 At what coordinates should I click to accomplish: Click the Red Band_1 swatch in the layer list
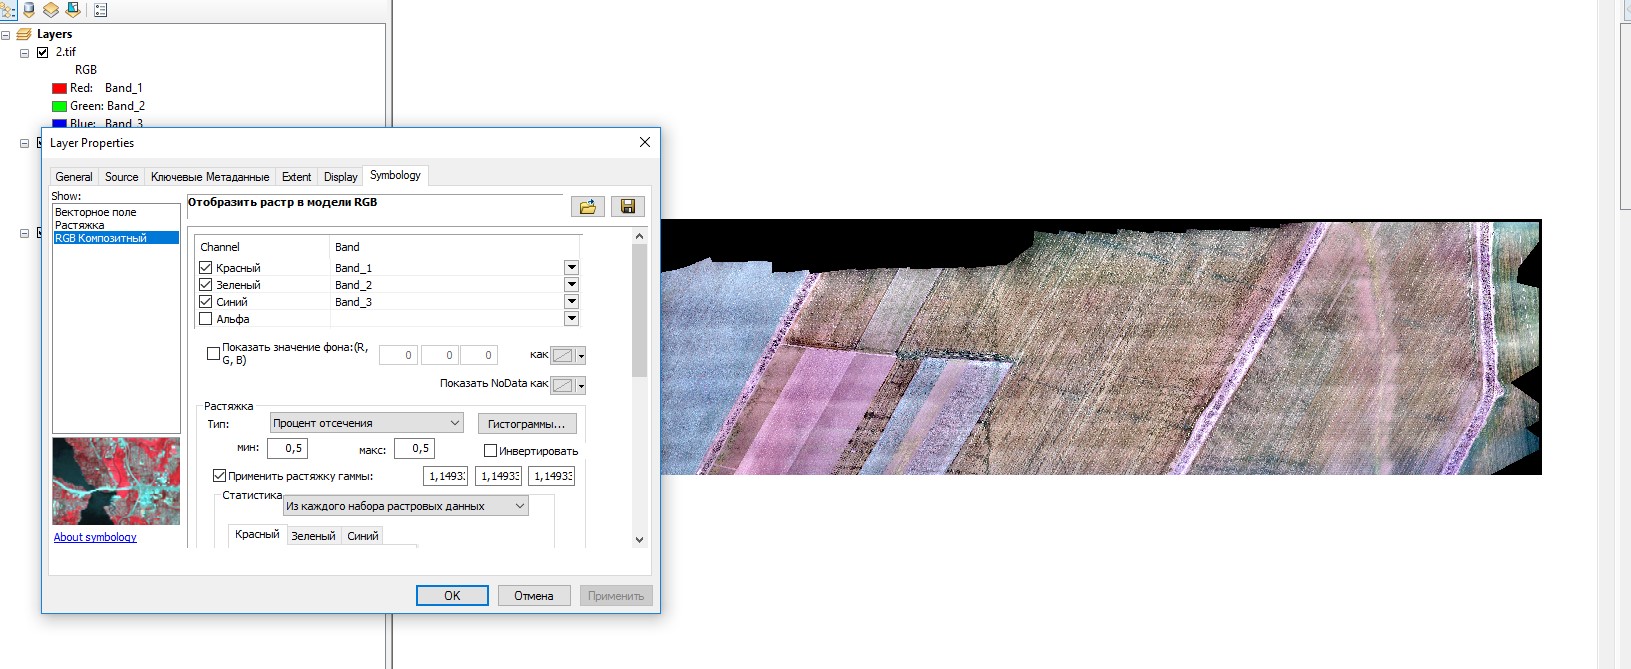click(59, 88)
